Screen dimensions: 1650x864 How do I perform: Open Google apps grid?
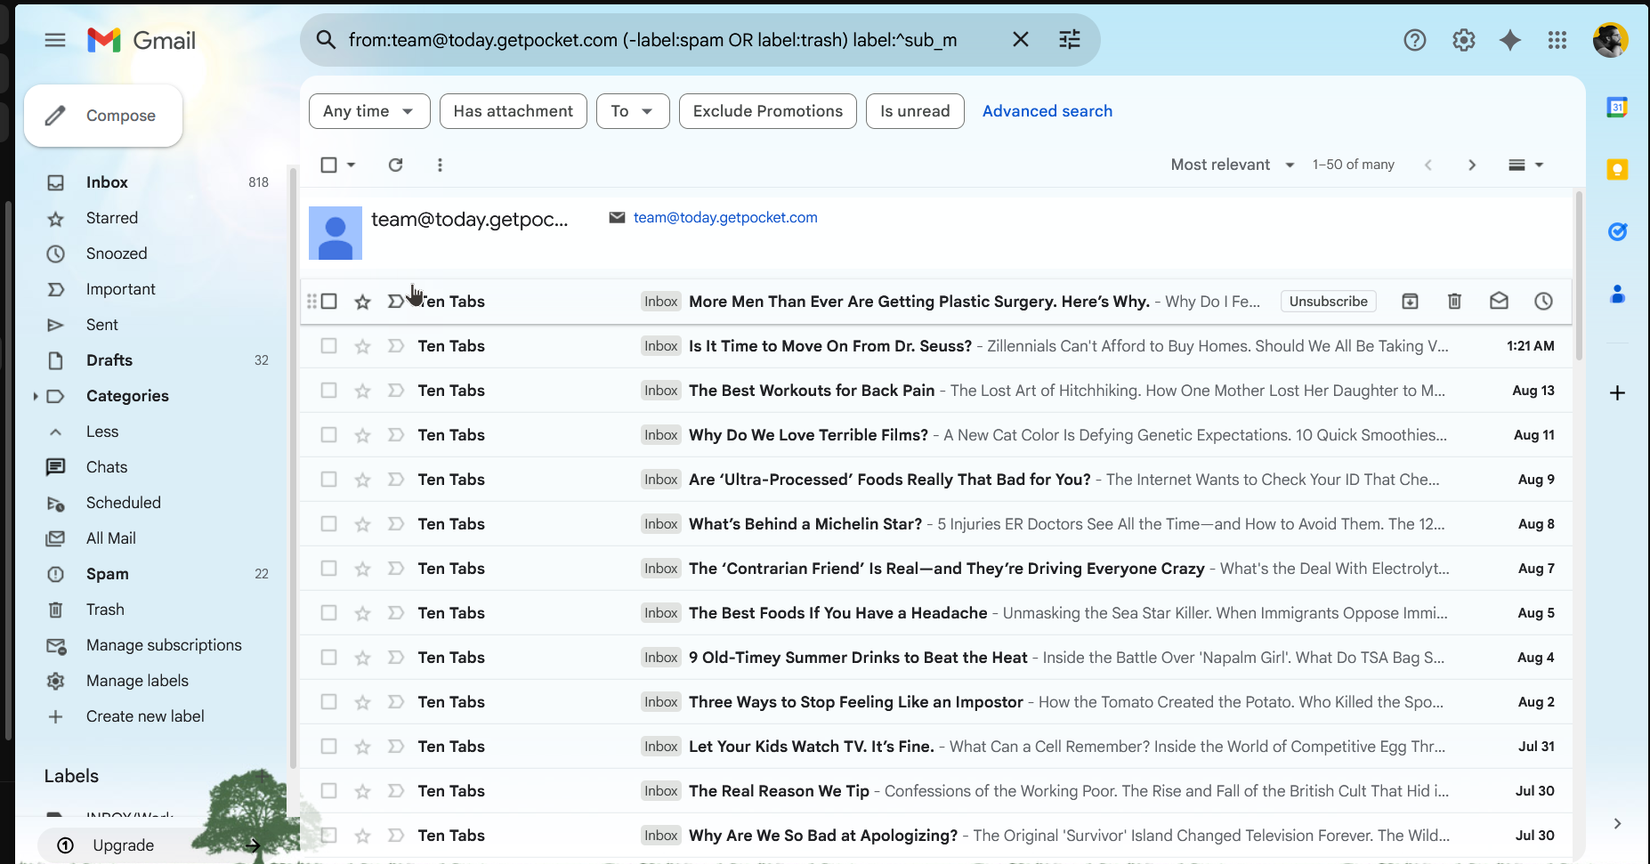(1557, 40)
